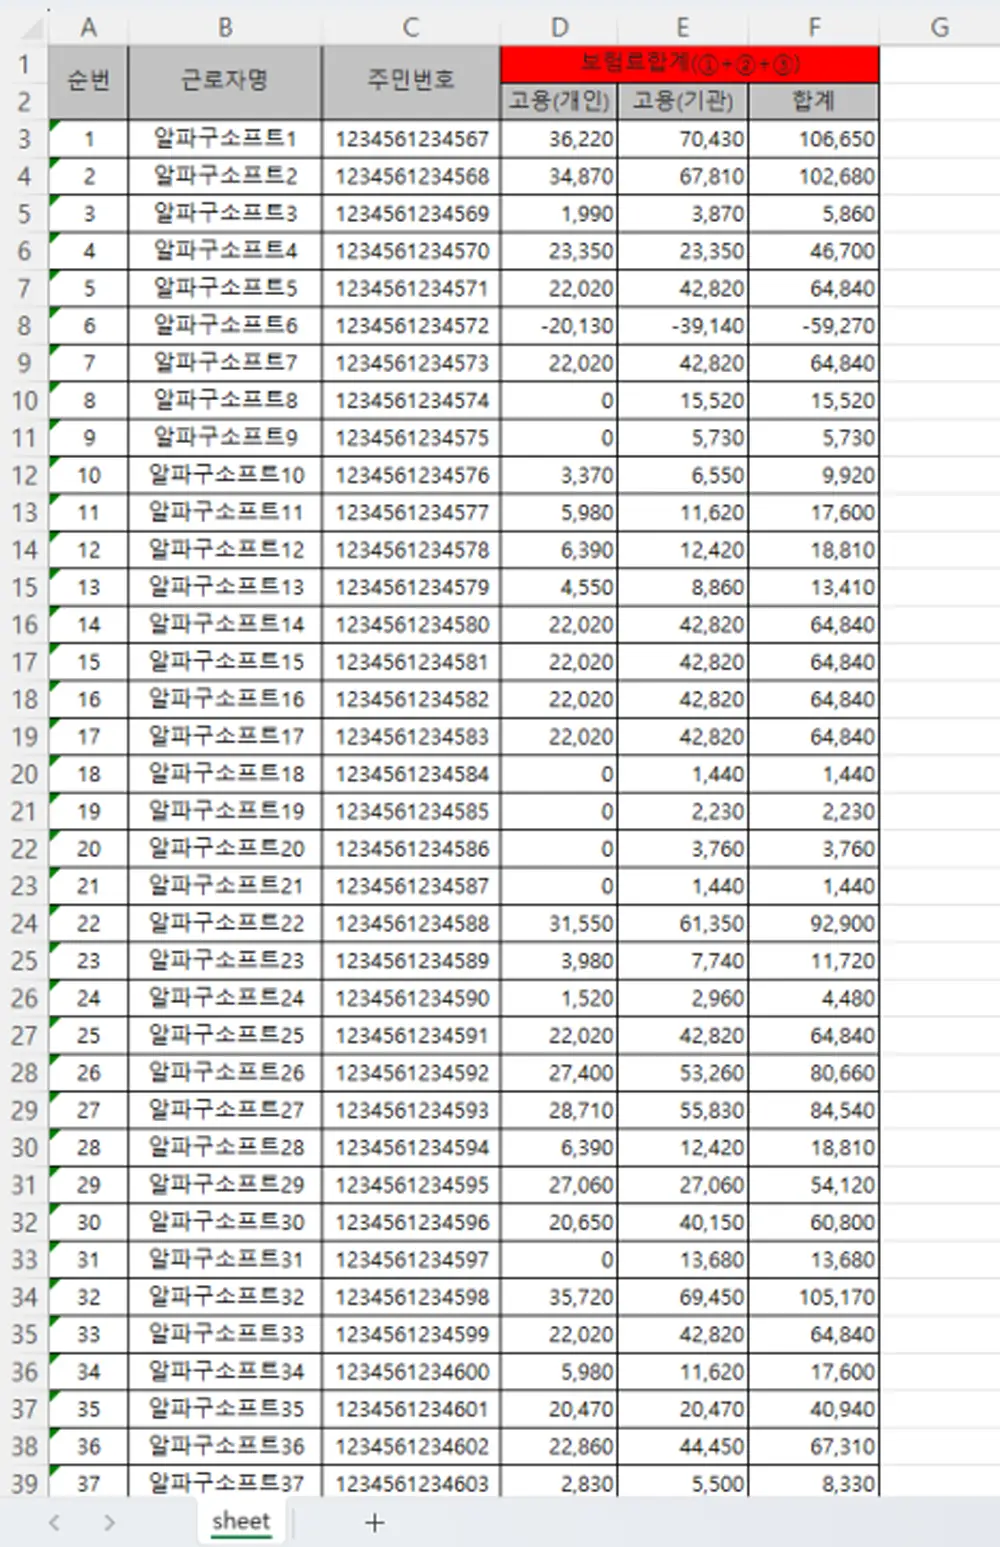The image size is (1000, 1547).
Task: Select the 고용(개인) subheader cell
Action: click(x=560, y=101)
